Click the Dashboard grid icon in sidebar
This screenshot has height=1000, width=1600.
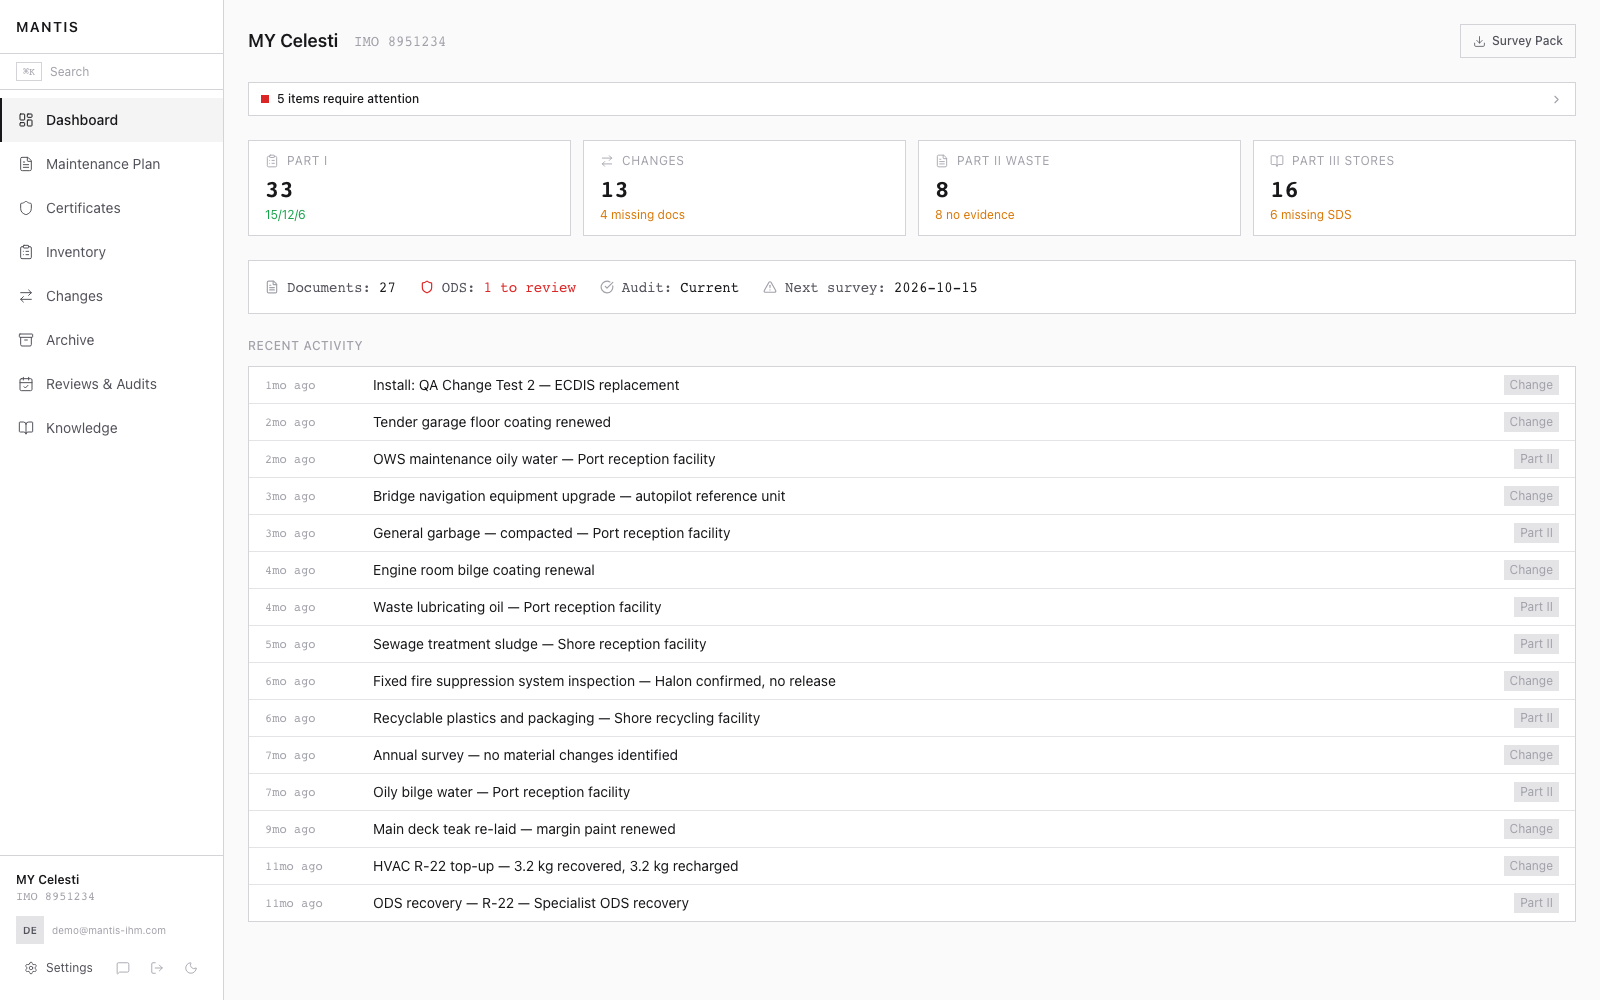26,120
